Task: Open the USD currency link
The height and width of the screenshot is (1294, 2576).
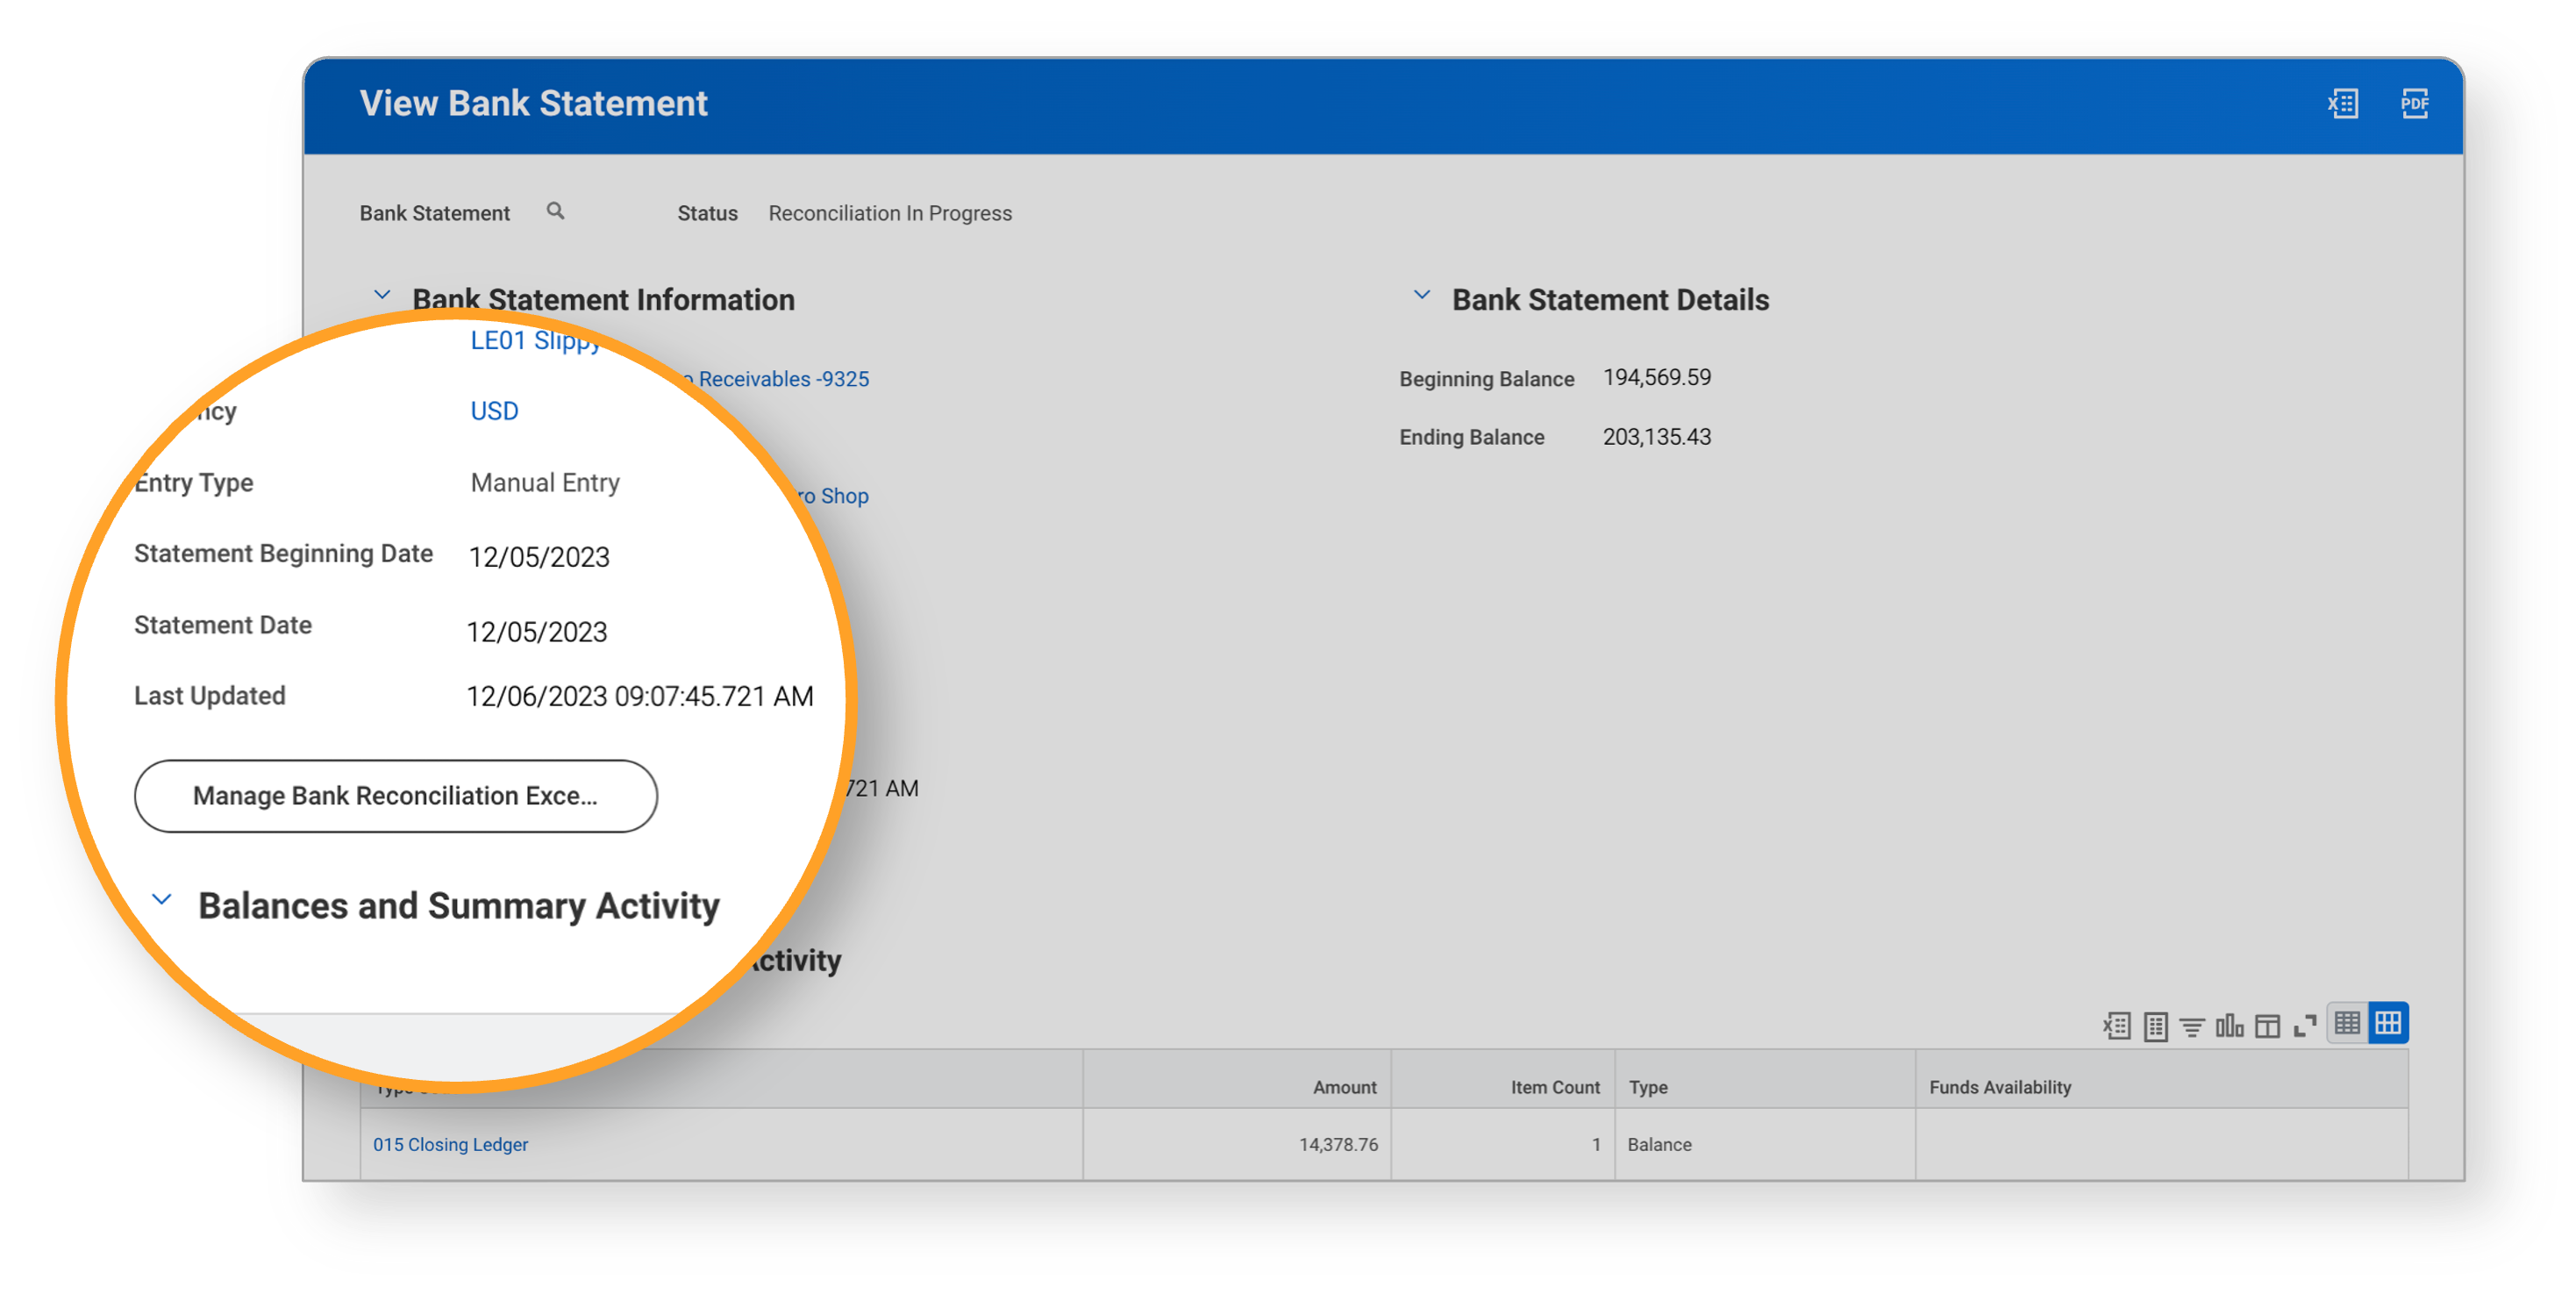Action: [494, 412]
